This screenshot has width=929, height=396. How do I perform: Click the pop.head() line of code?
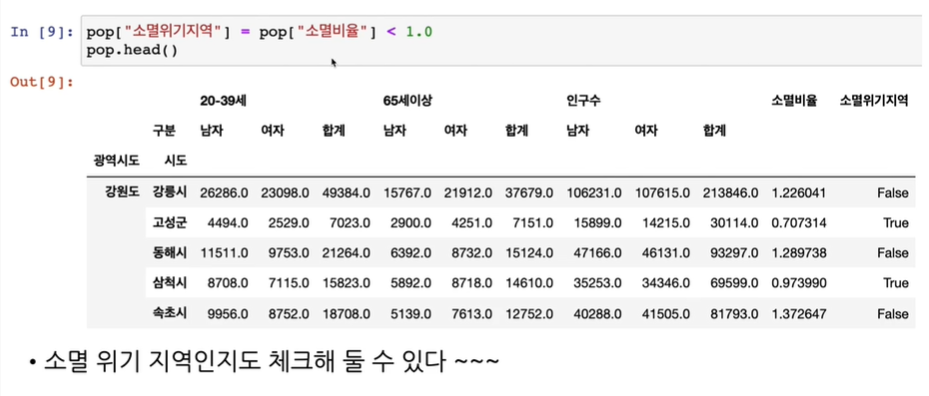[x=132, y=50]
